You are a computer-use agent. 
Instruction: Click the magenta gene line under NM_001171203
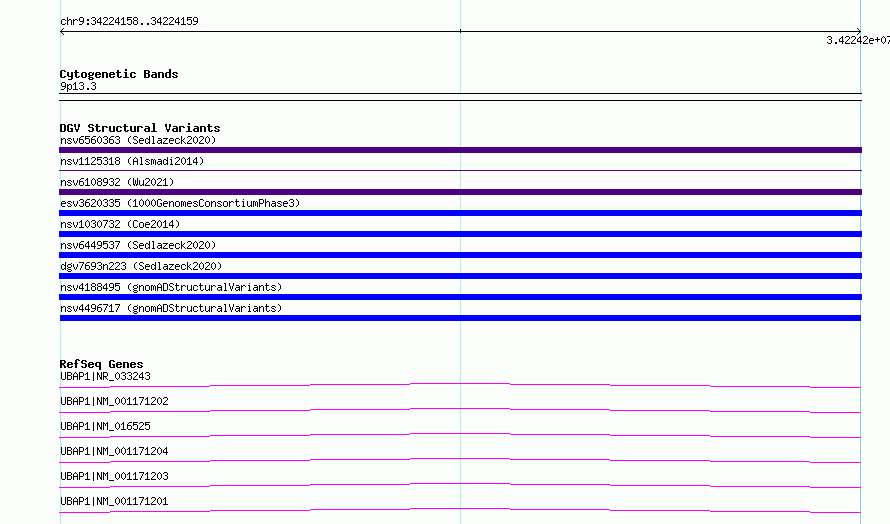460,485
